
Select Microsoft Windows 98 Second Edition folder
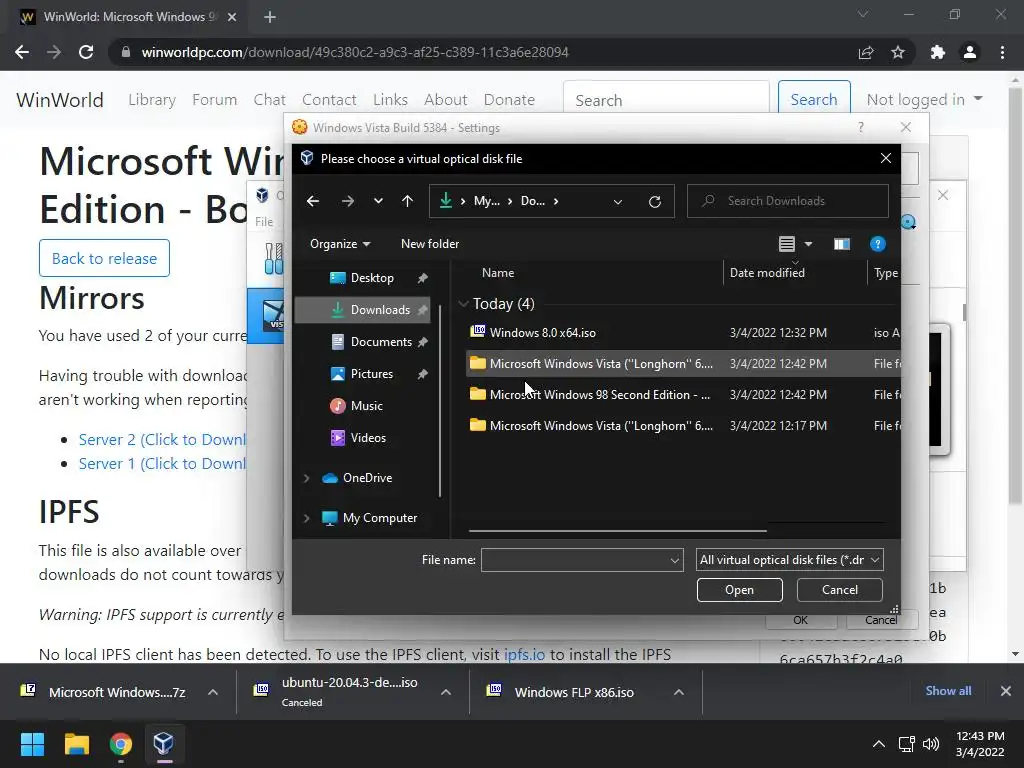(x=682, y=394)
